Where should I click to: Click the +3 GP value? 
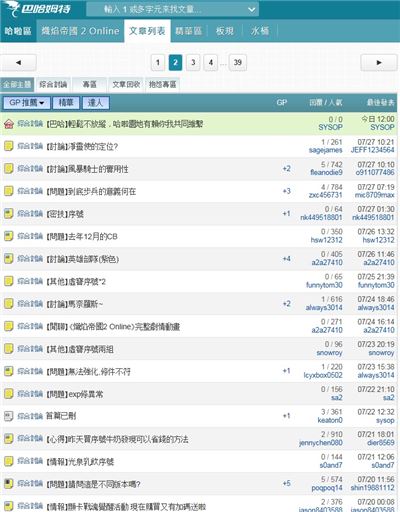tap(286, 191)
